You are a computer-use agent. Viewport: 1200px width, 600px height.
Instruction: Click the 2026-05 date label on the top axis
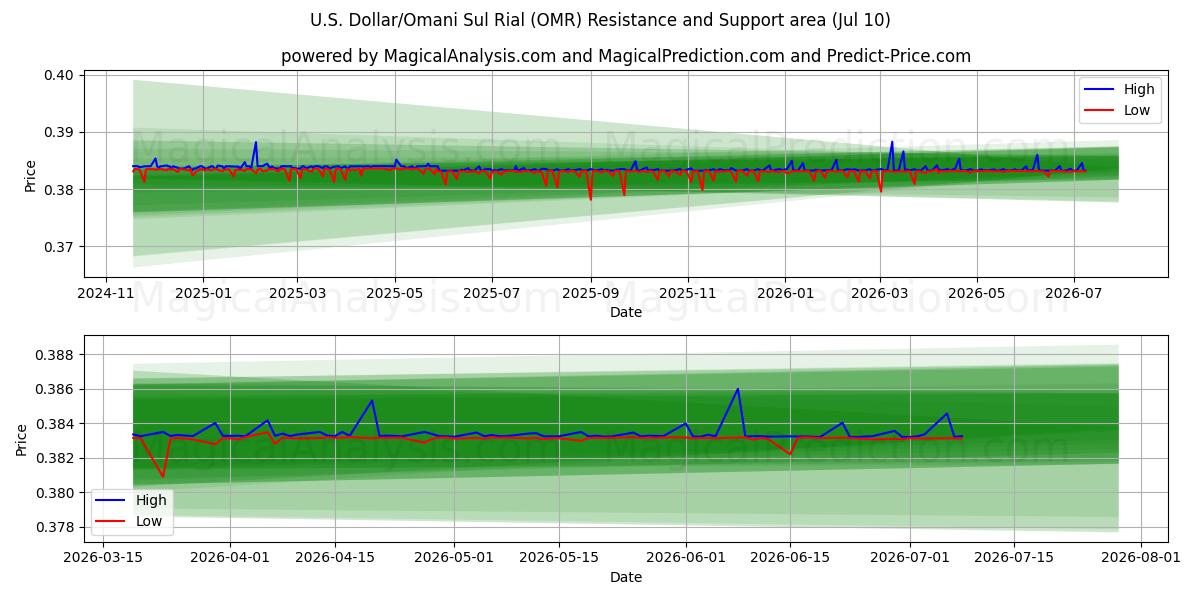coord(976,294)
